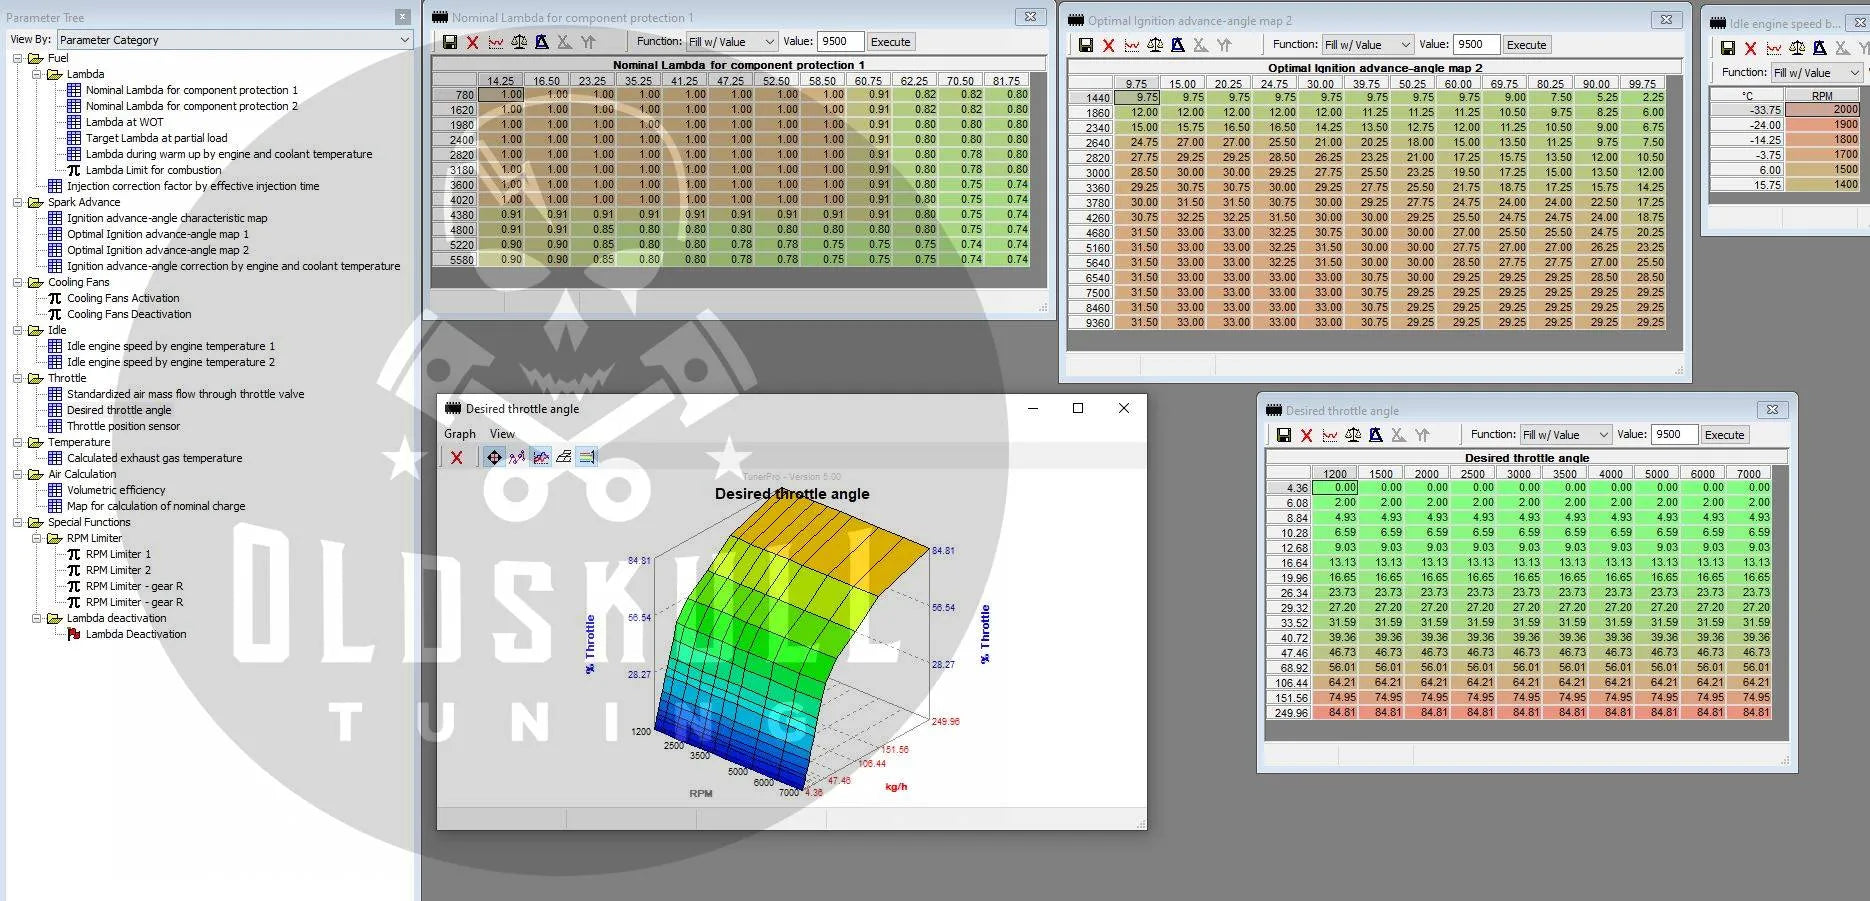Click the red X icon in graph window toolbar
Screen dimensions: 1870x901
(x=456, y=457)
